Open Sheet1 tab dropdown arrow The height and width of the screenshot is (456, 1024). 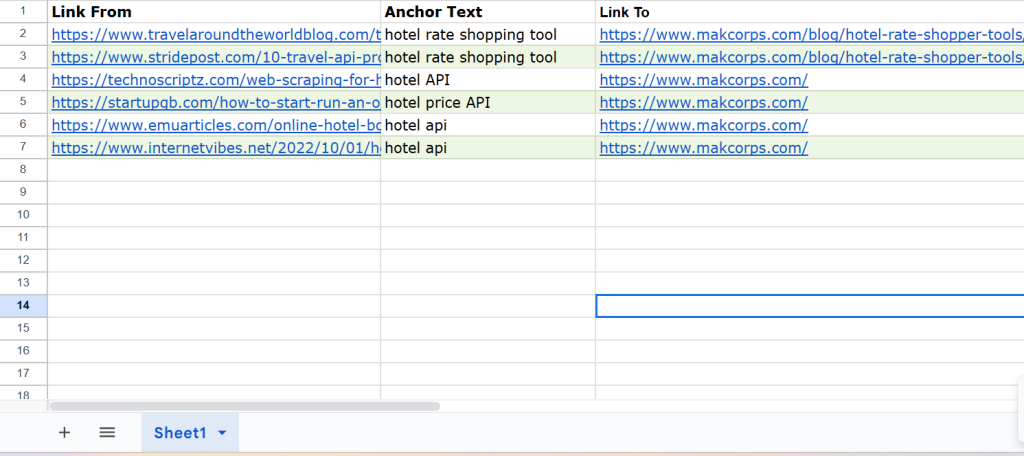[222, 433]
